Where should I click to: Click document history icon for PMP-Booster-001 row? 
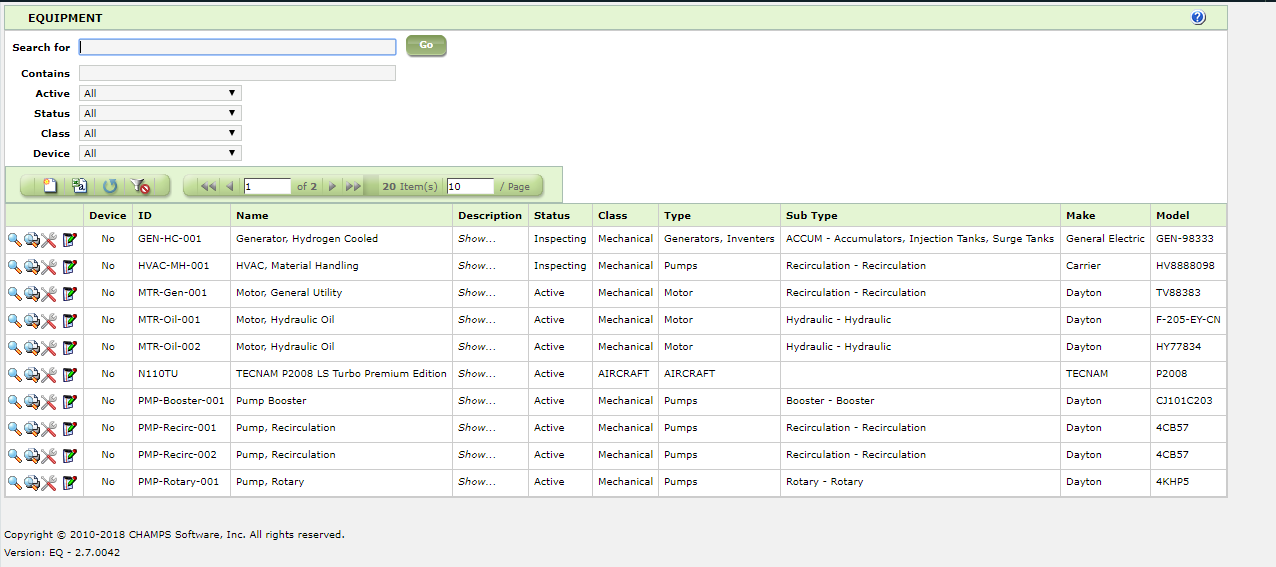[x=31, y=402]
